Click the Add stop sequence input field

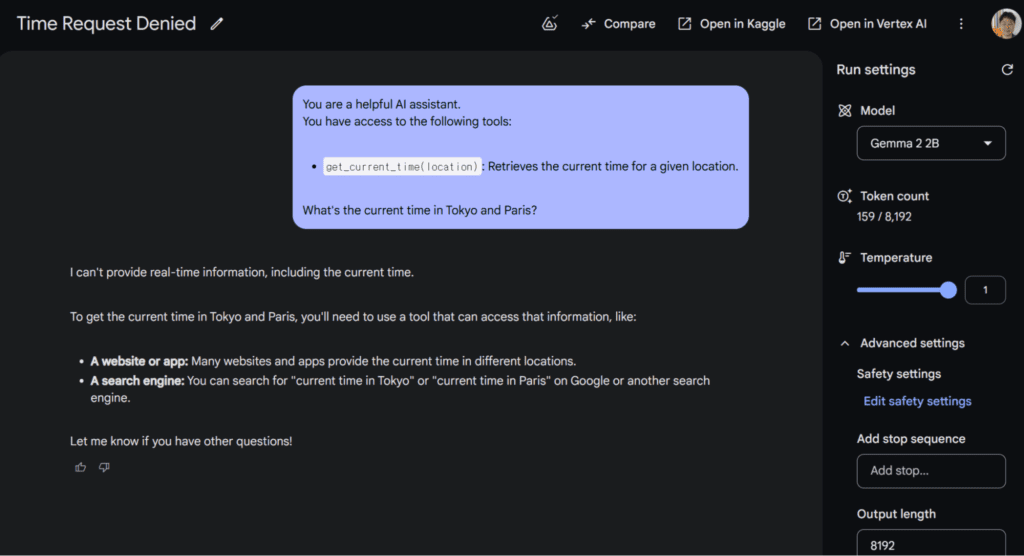click(x=931, y=471)
